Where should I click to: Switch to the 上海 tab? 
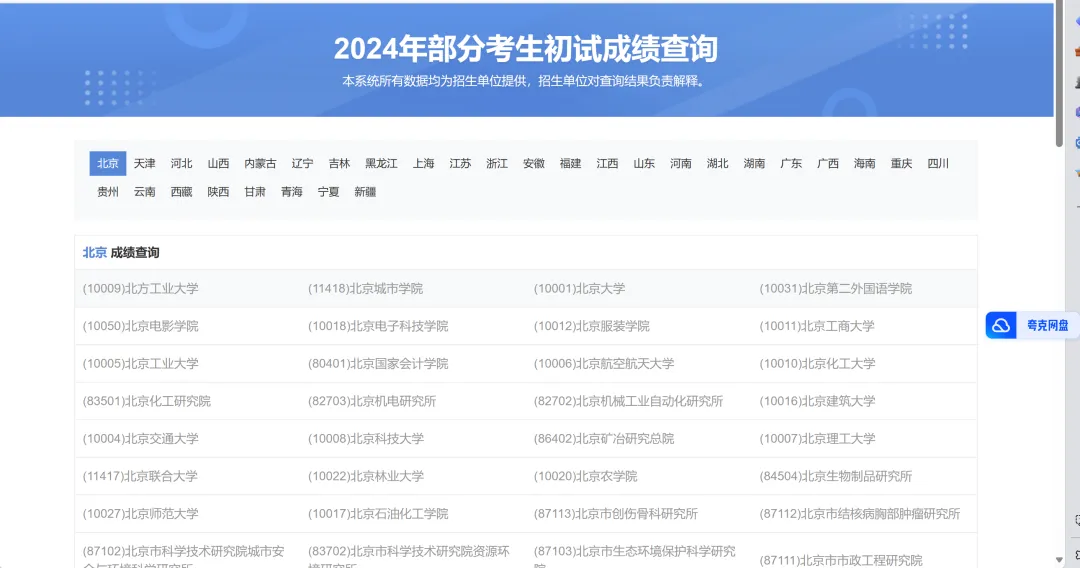click(x=424, y=163)
